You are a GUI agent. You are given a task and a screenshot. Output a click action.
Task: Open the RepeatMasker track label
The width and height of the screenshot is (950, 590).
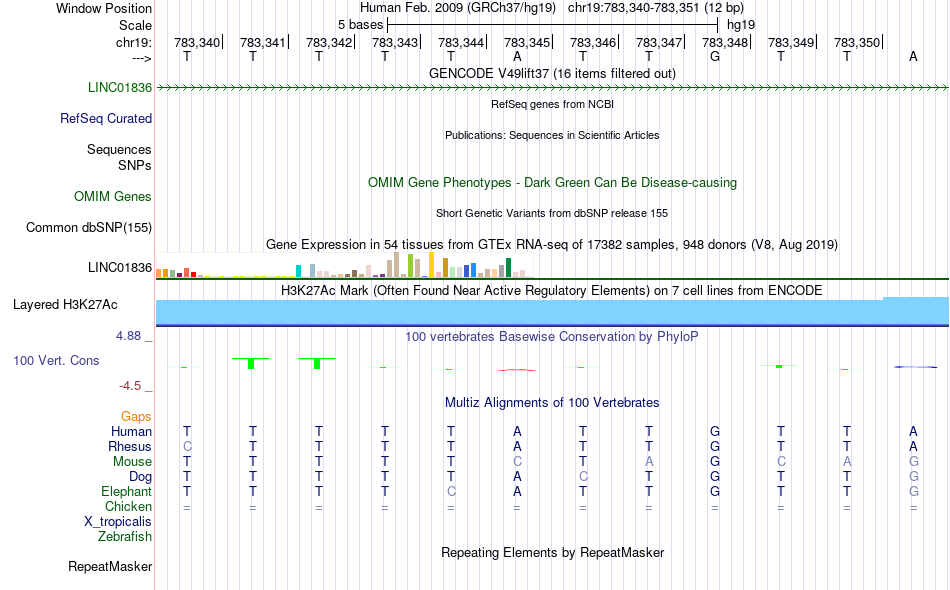tap(110, 567)
